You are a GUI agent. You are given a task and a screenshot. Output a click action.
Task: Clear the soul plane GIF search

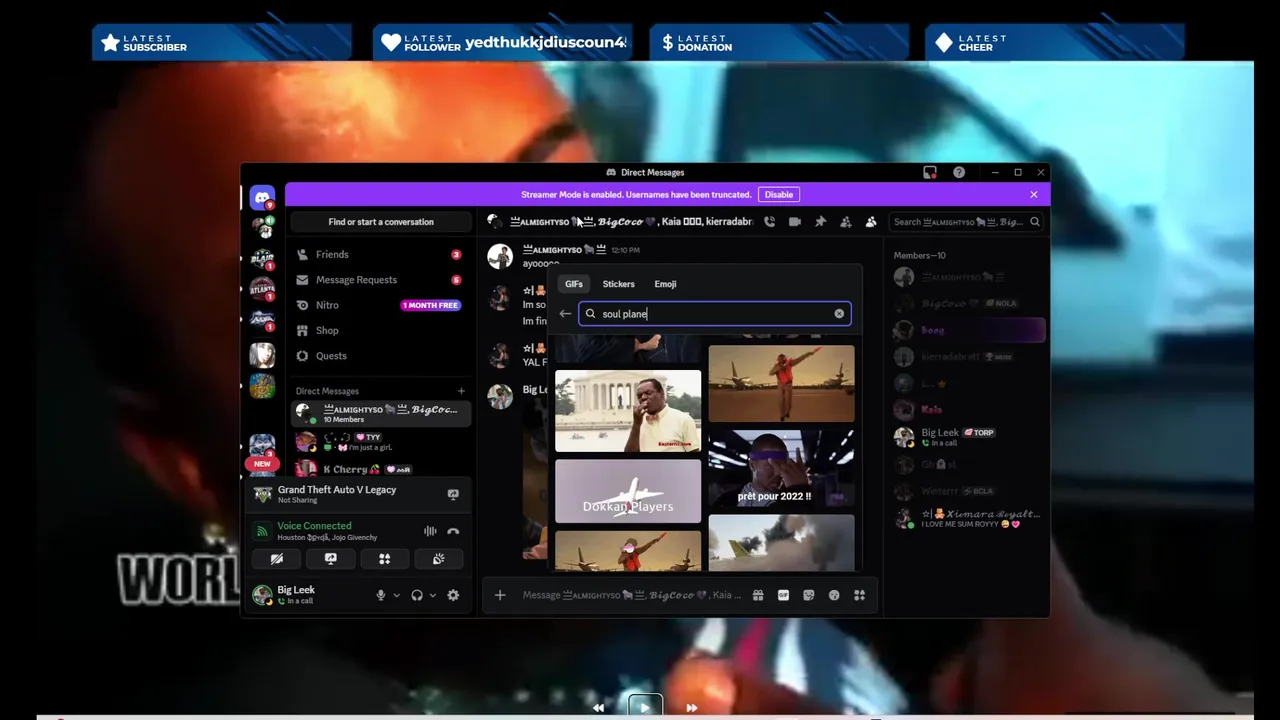839,314
